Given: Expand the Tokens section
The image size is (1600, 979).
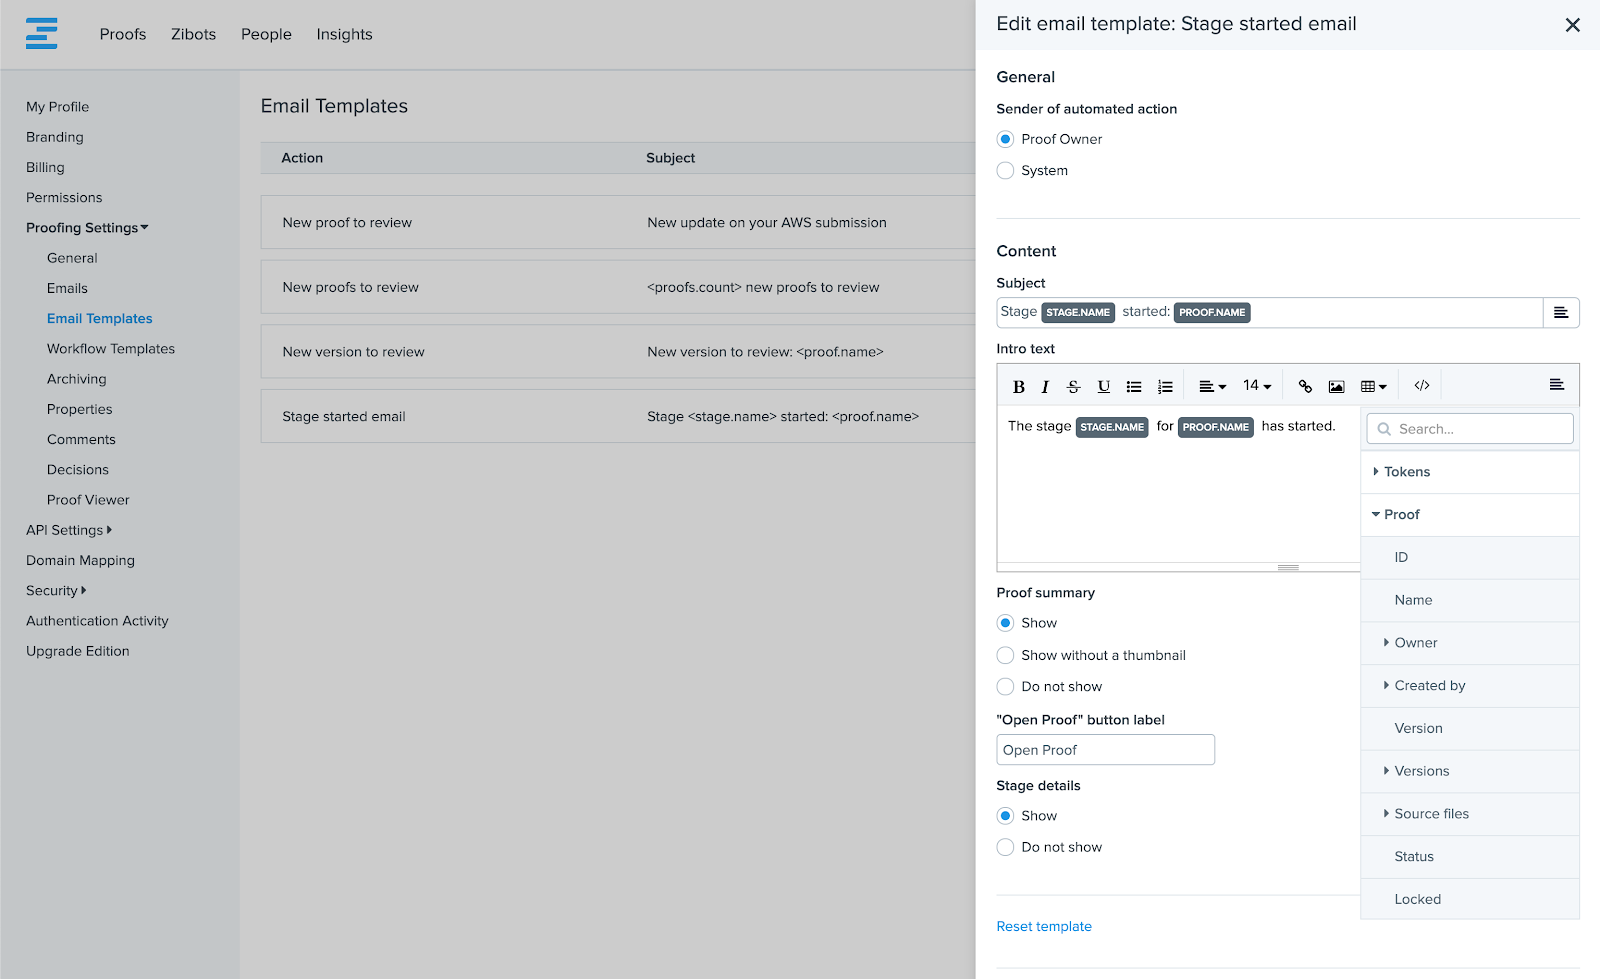Looking at the screenshot, I should click(x=1406, y=472).
